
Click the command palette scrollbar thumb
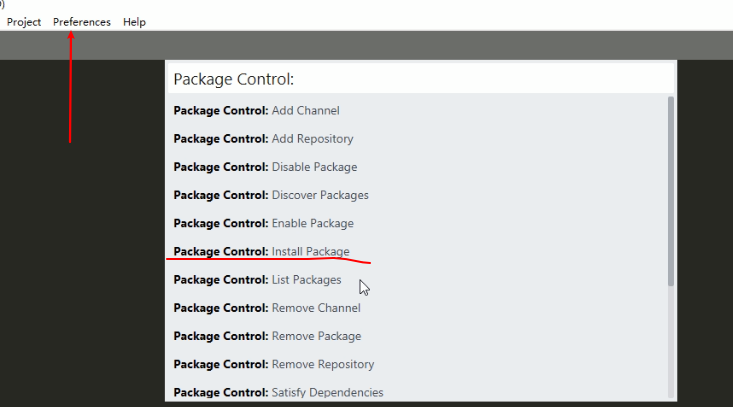pyautogui.click(x=671, y=190)
